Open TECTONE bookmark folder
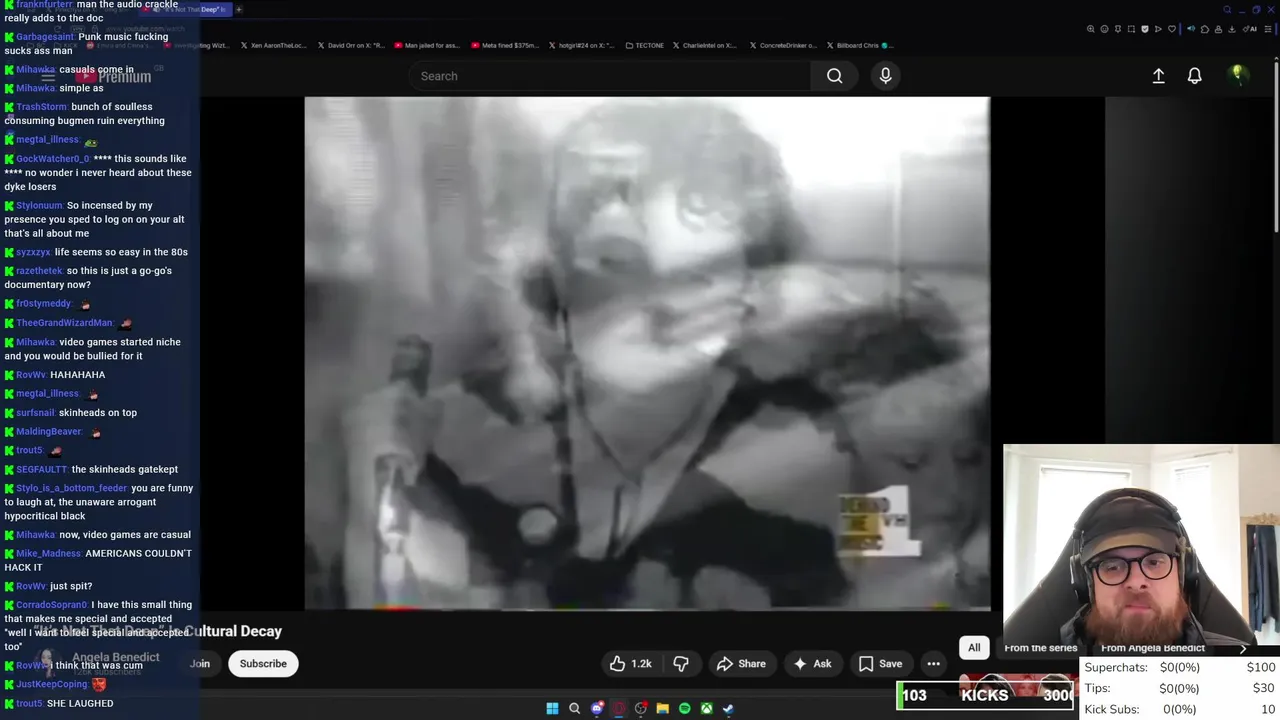 point(644,45)
